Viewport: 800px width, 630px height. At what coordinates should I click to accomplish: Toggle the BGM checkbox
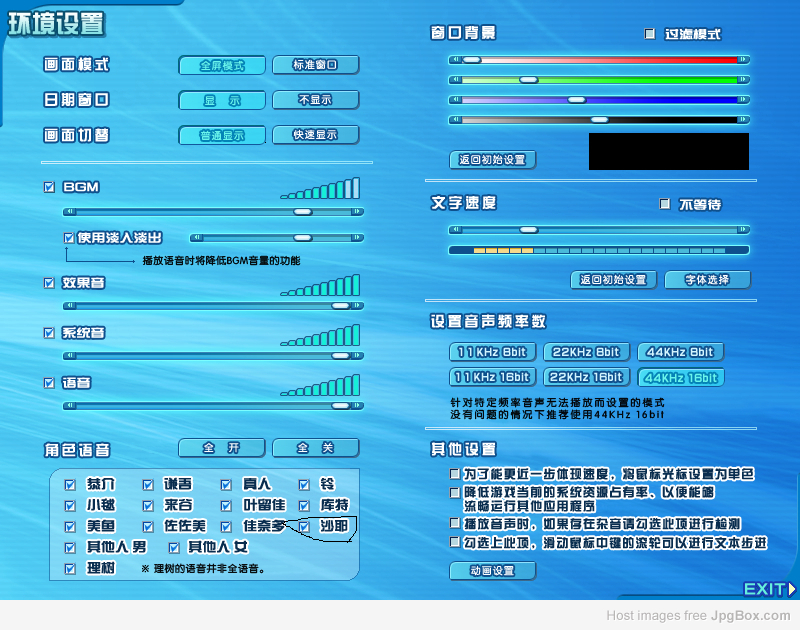click(50, 187)
